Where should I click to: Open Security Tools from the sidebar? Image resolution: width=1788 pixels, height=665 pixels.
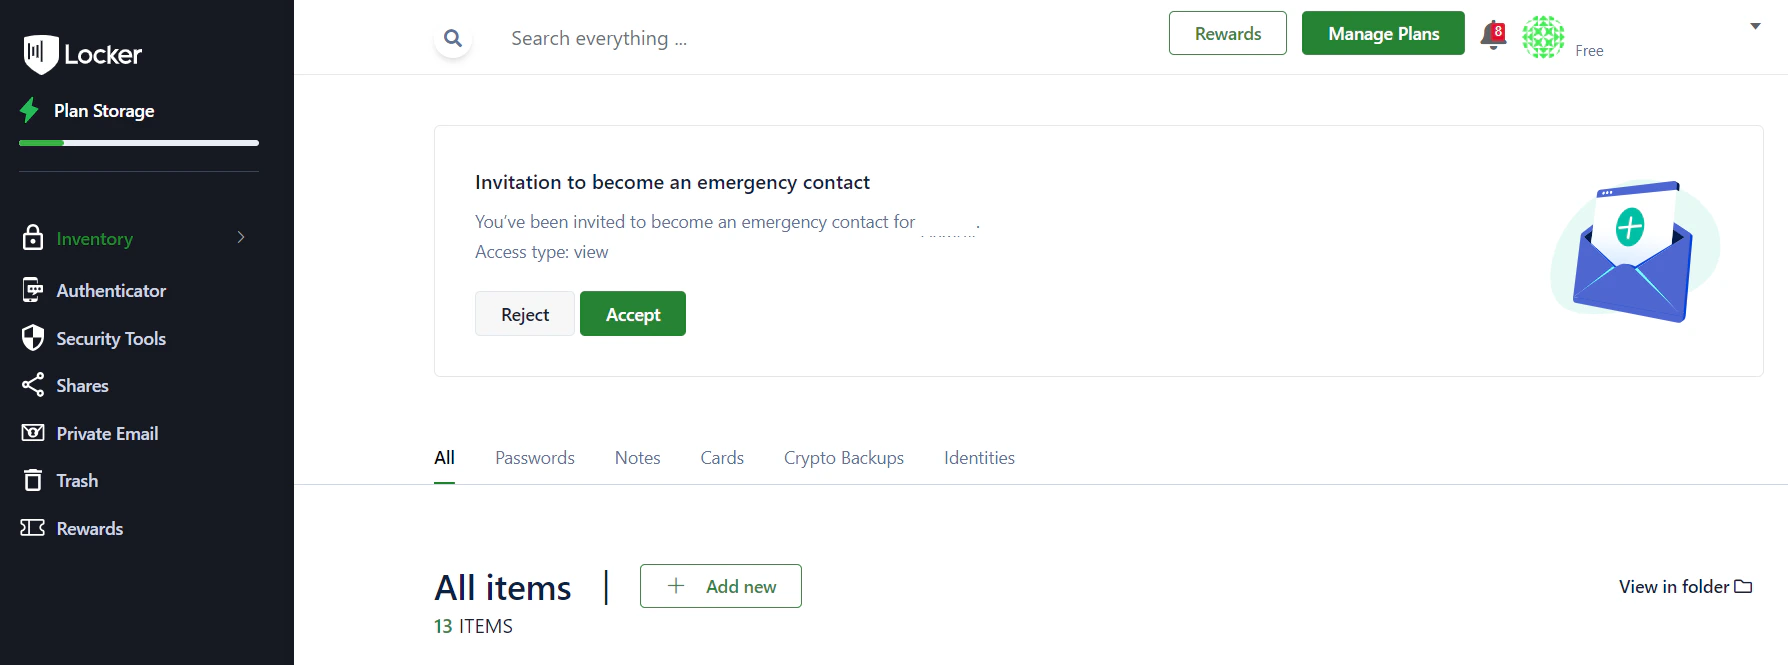tap(111, 338)
